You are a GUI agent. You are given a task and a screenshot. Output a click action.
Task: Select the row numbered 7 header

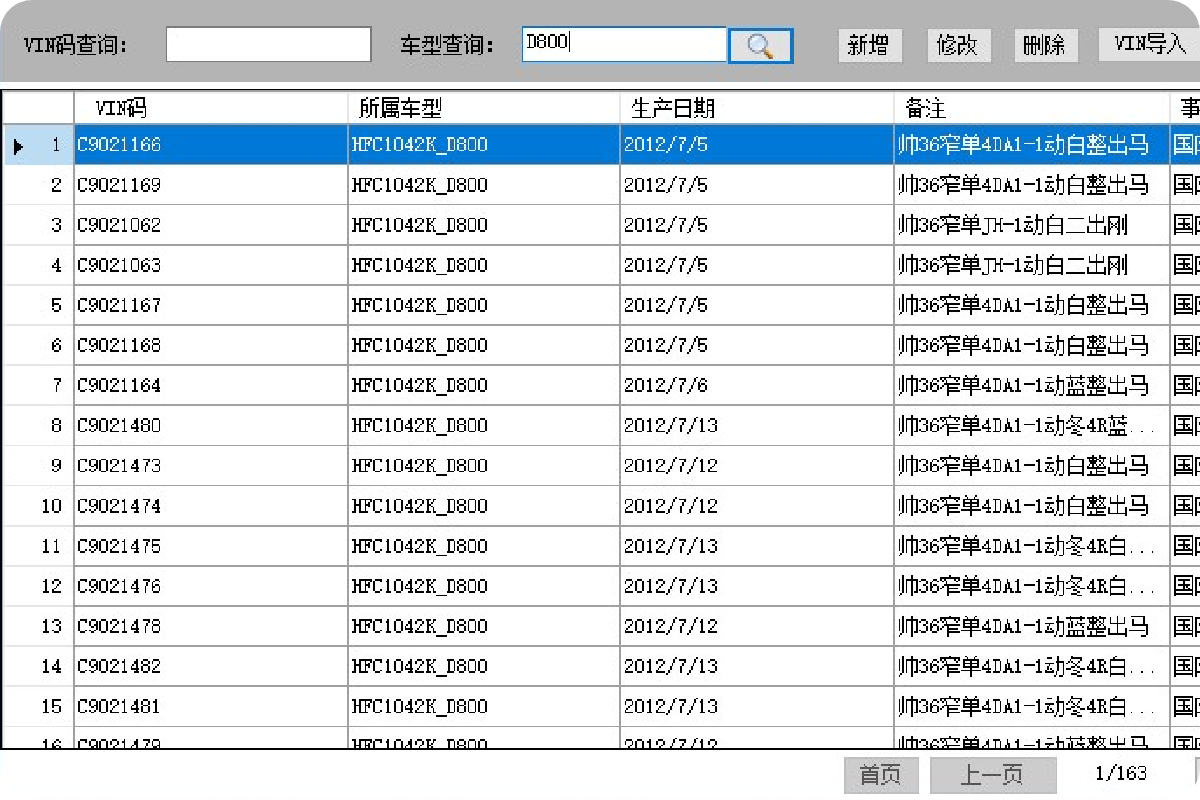coord(38,385)
